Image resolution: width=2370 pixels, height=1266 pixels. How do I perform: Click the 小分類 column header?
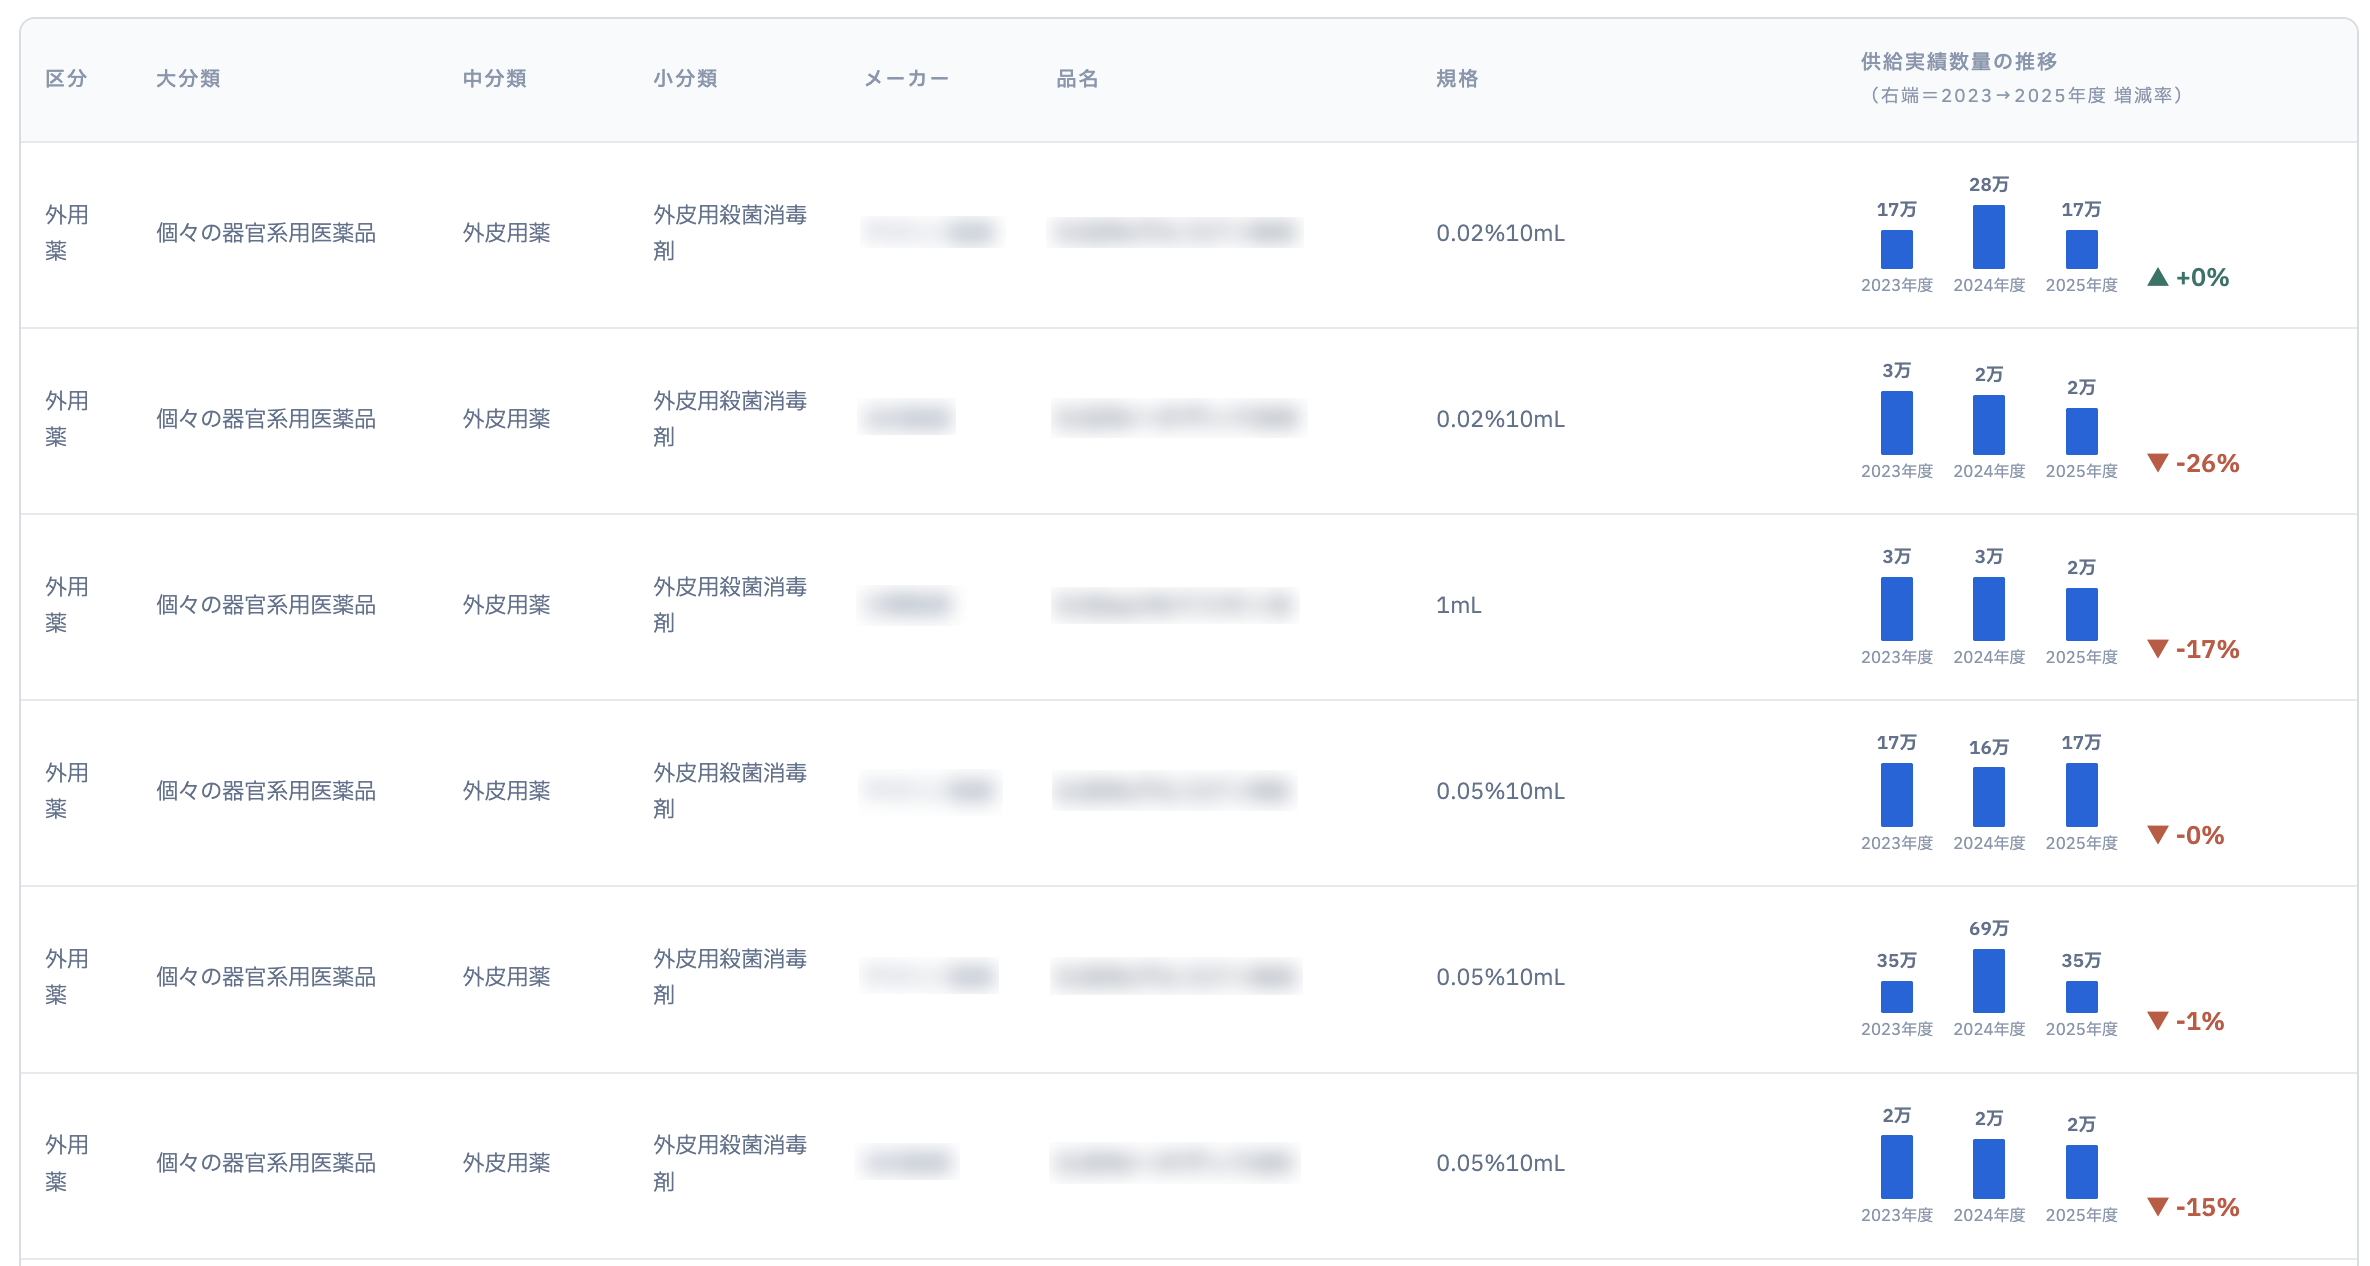(685, 78)
